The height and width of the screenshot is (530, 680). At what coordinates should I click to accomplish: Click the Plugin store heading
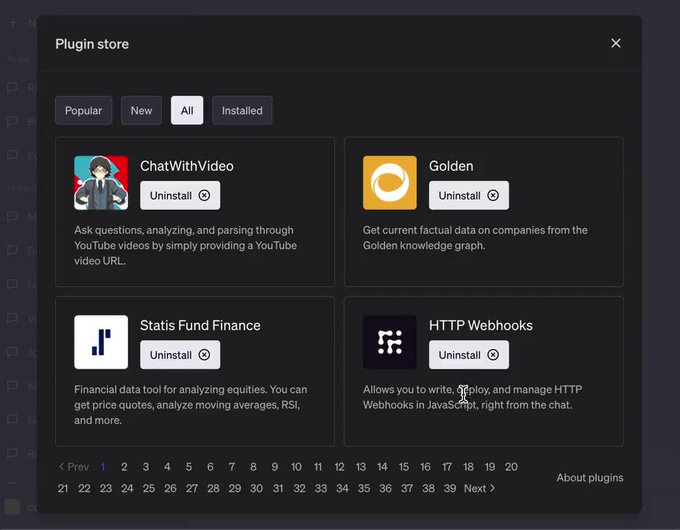tap(92, 44)
